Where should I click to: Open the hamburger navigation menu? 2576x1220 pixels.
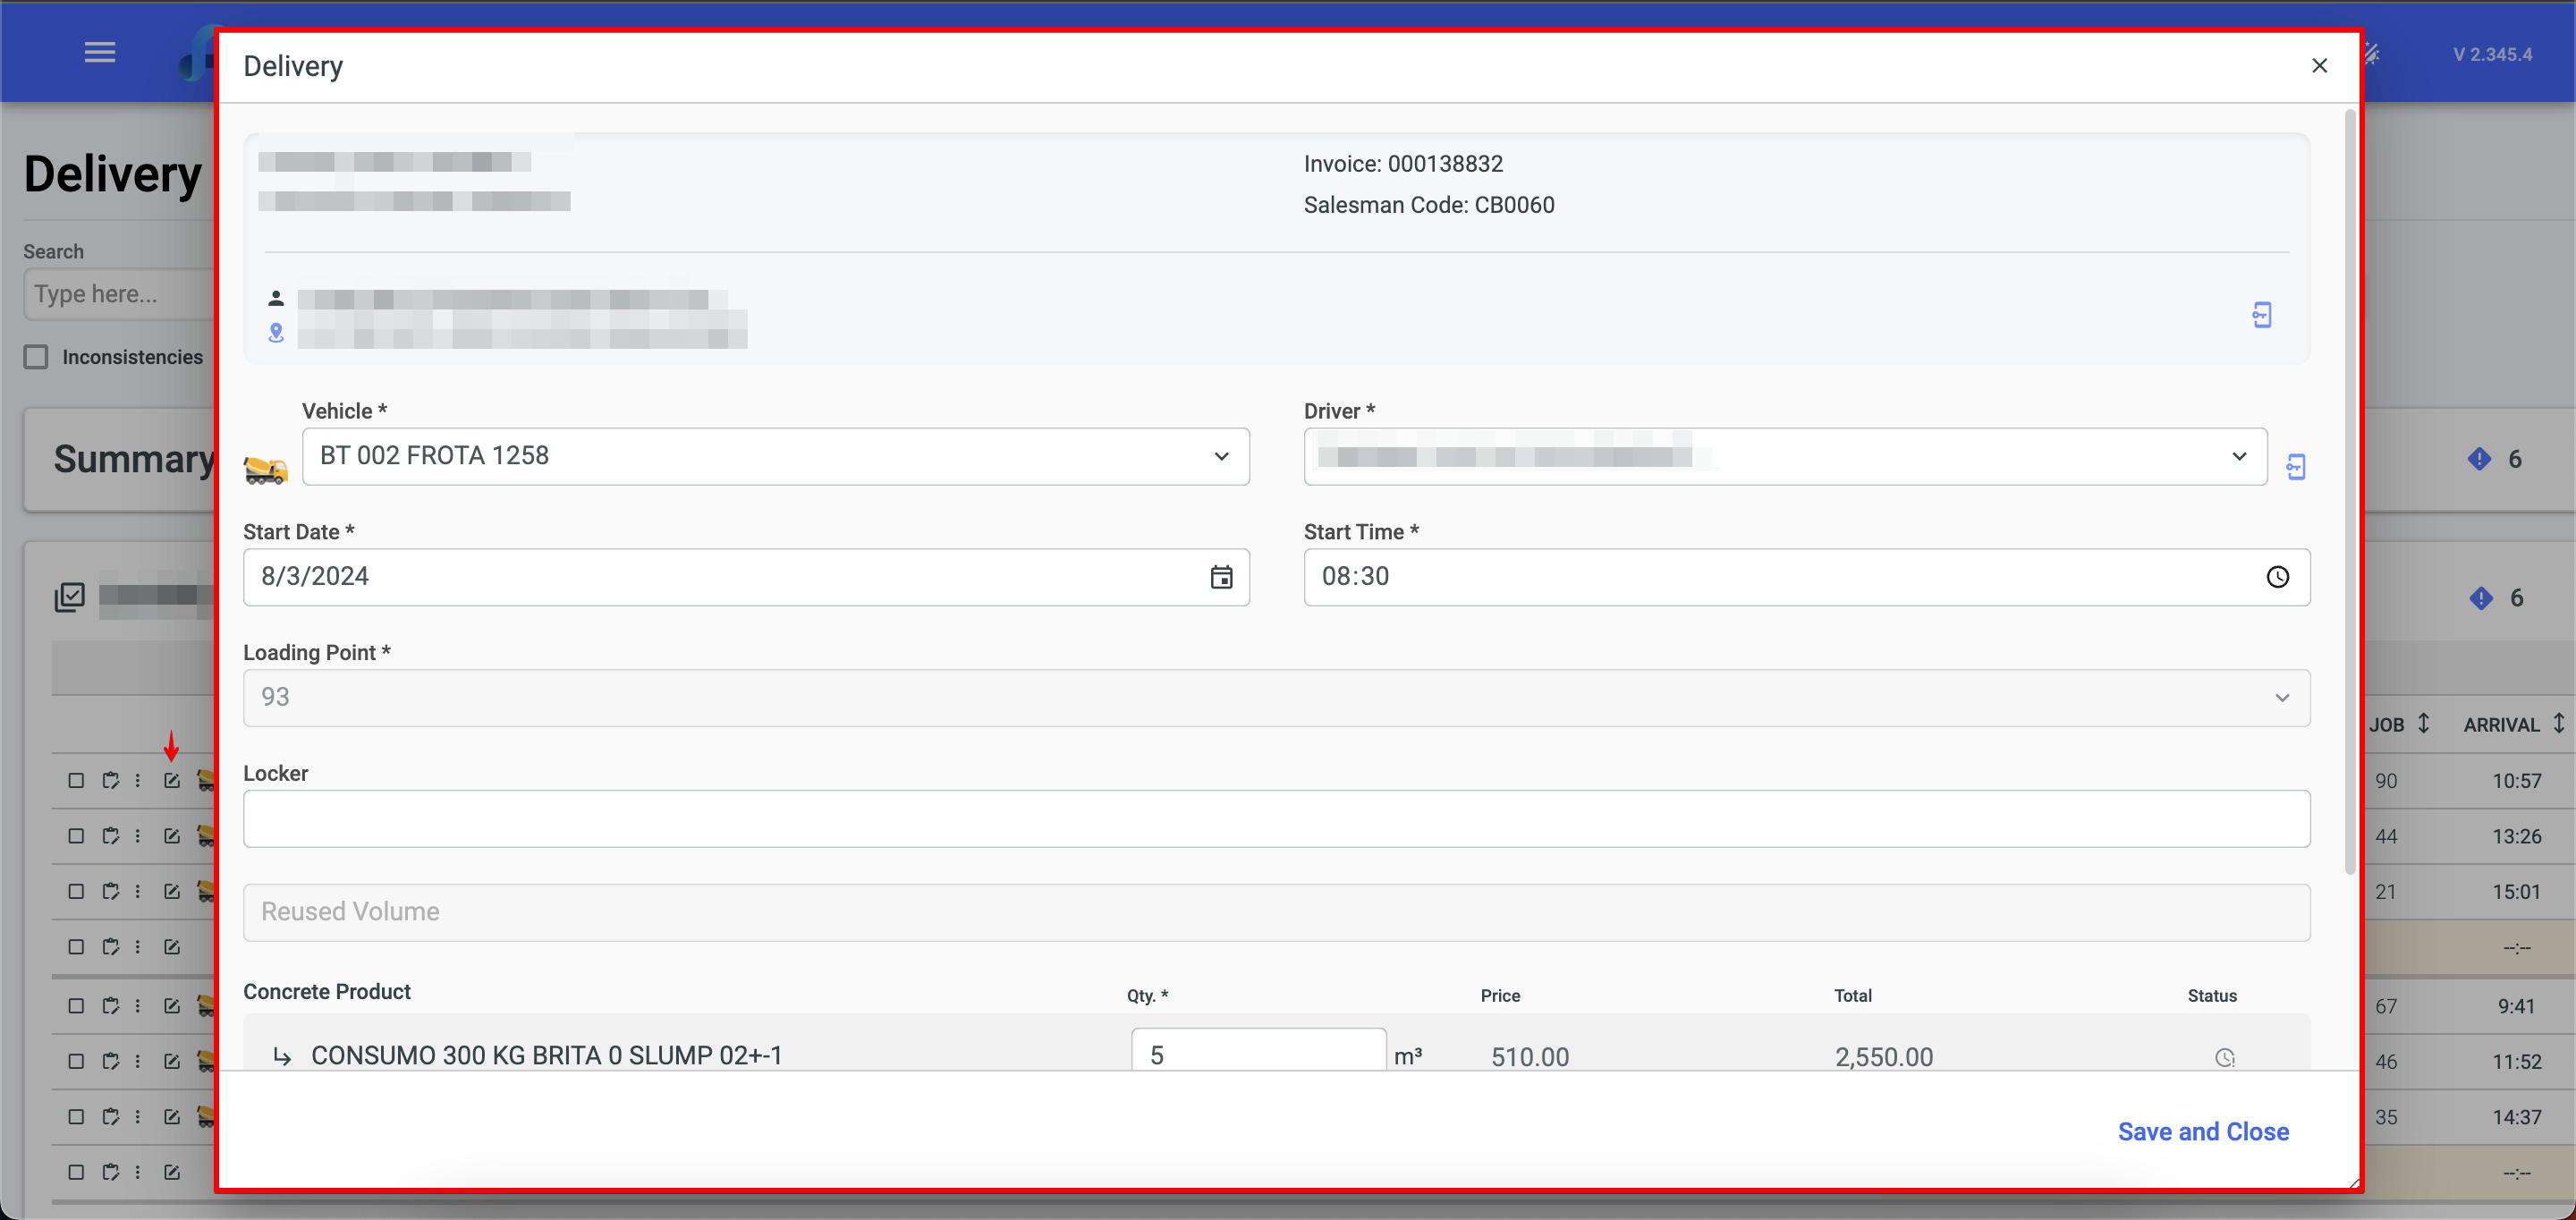(x=99, y=52)
